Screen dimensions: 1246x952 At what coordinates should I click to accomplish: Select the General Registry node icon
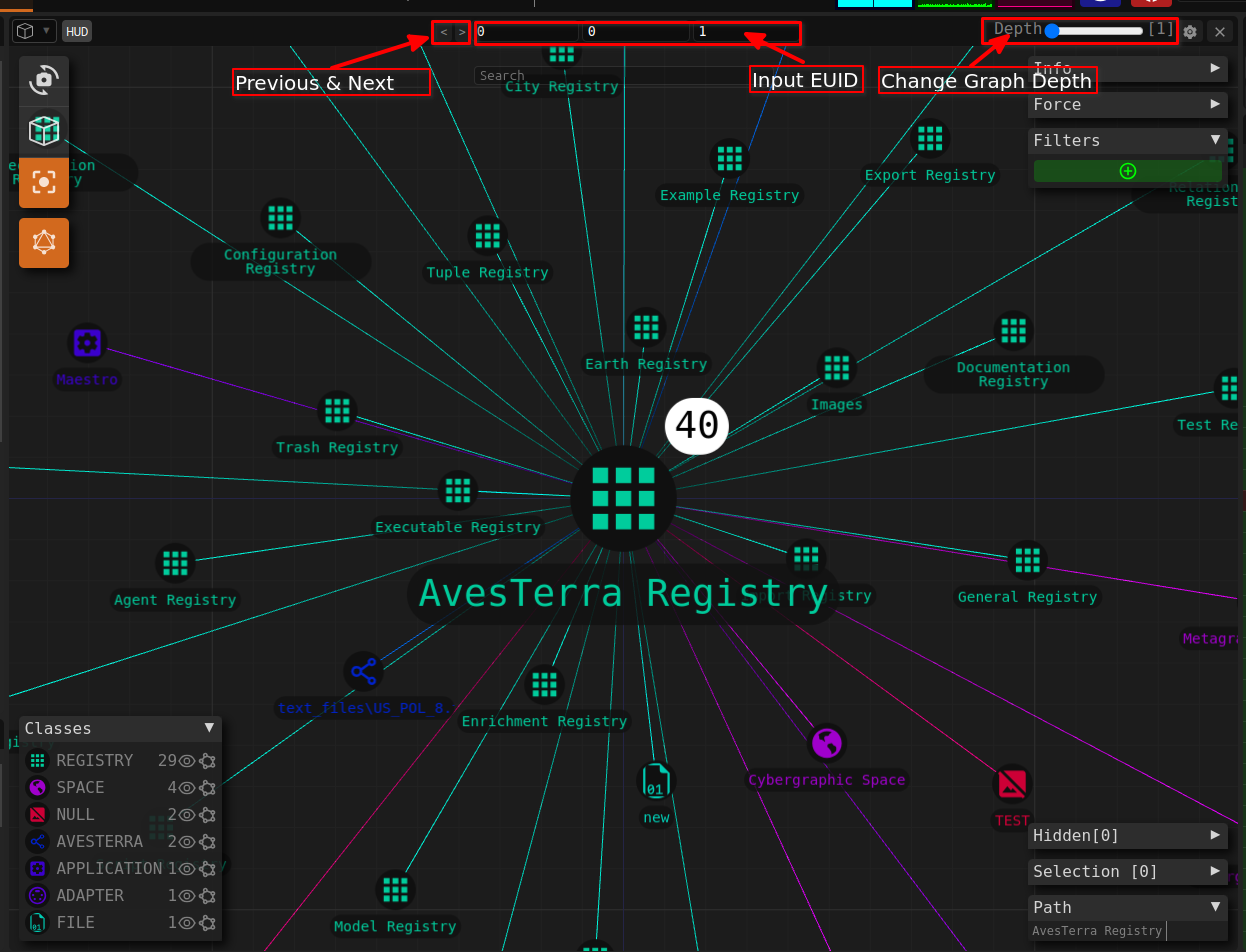click(1027, 560)
